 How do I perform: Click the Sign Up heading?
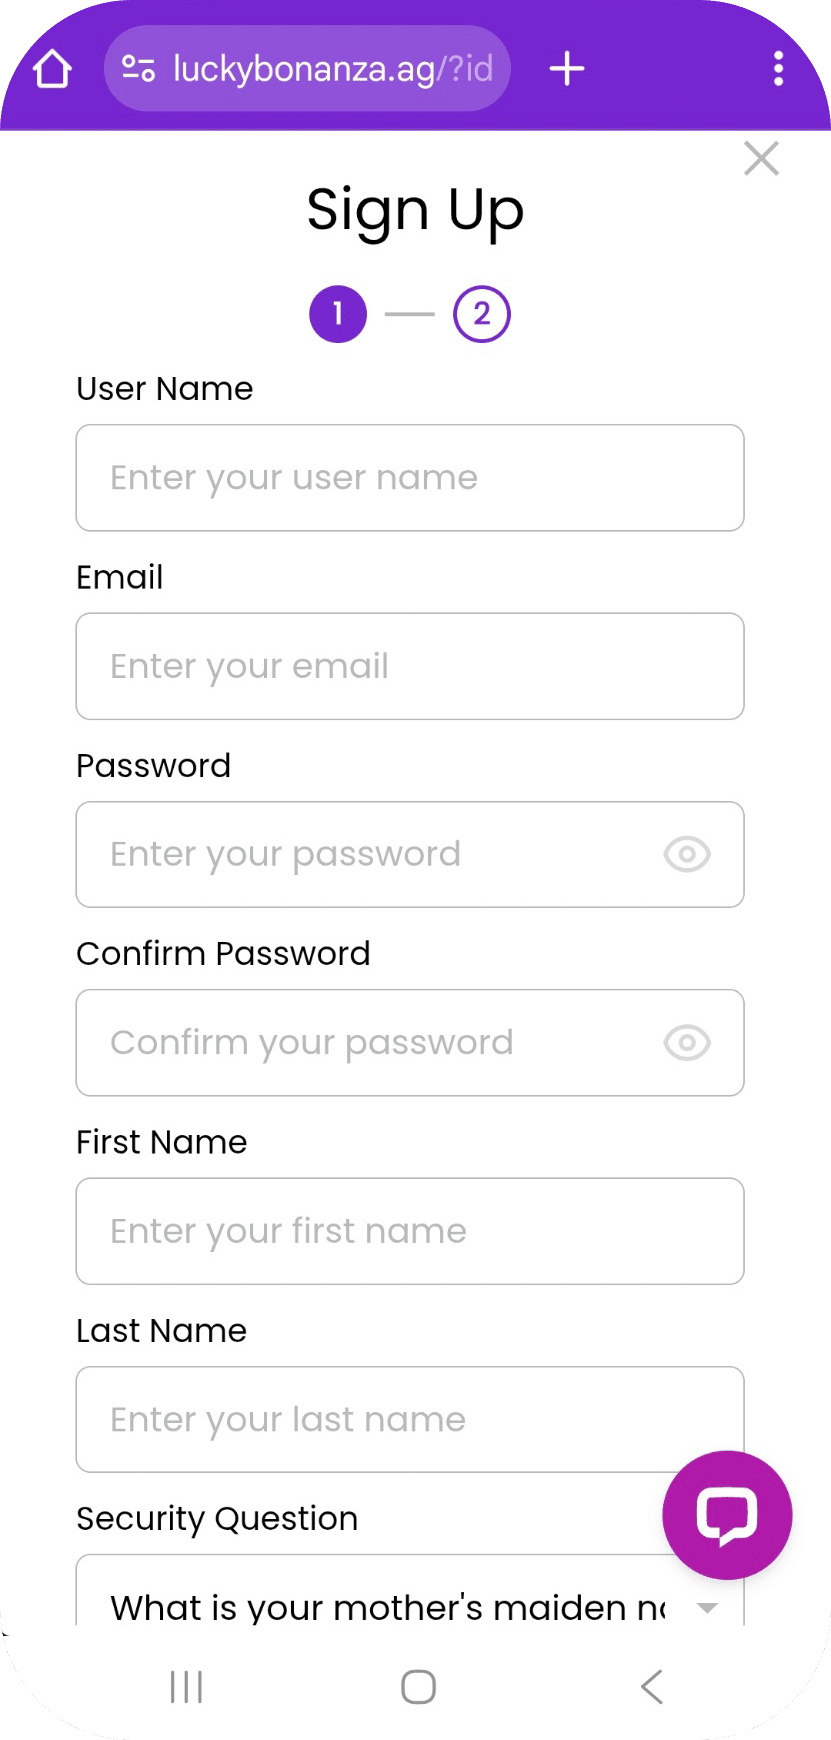tap(416, 209)
